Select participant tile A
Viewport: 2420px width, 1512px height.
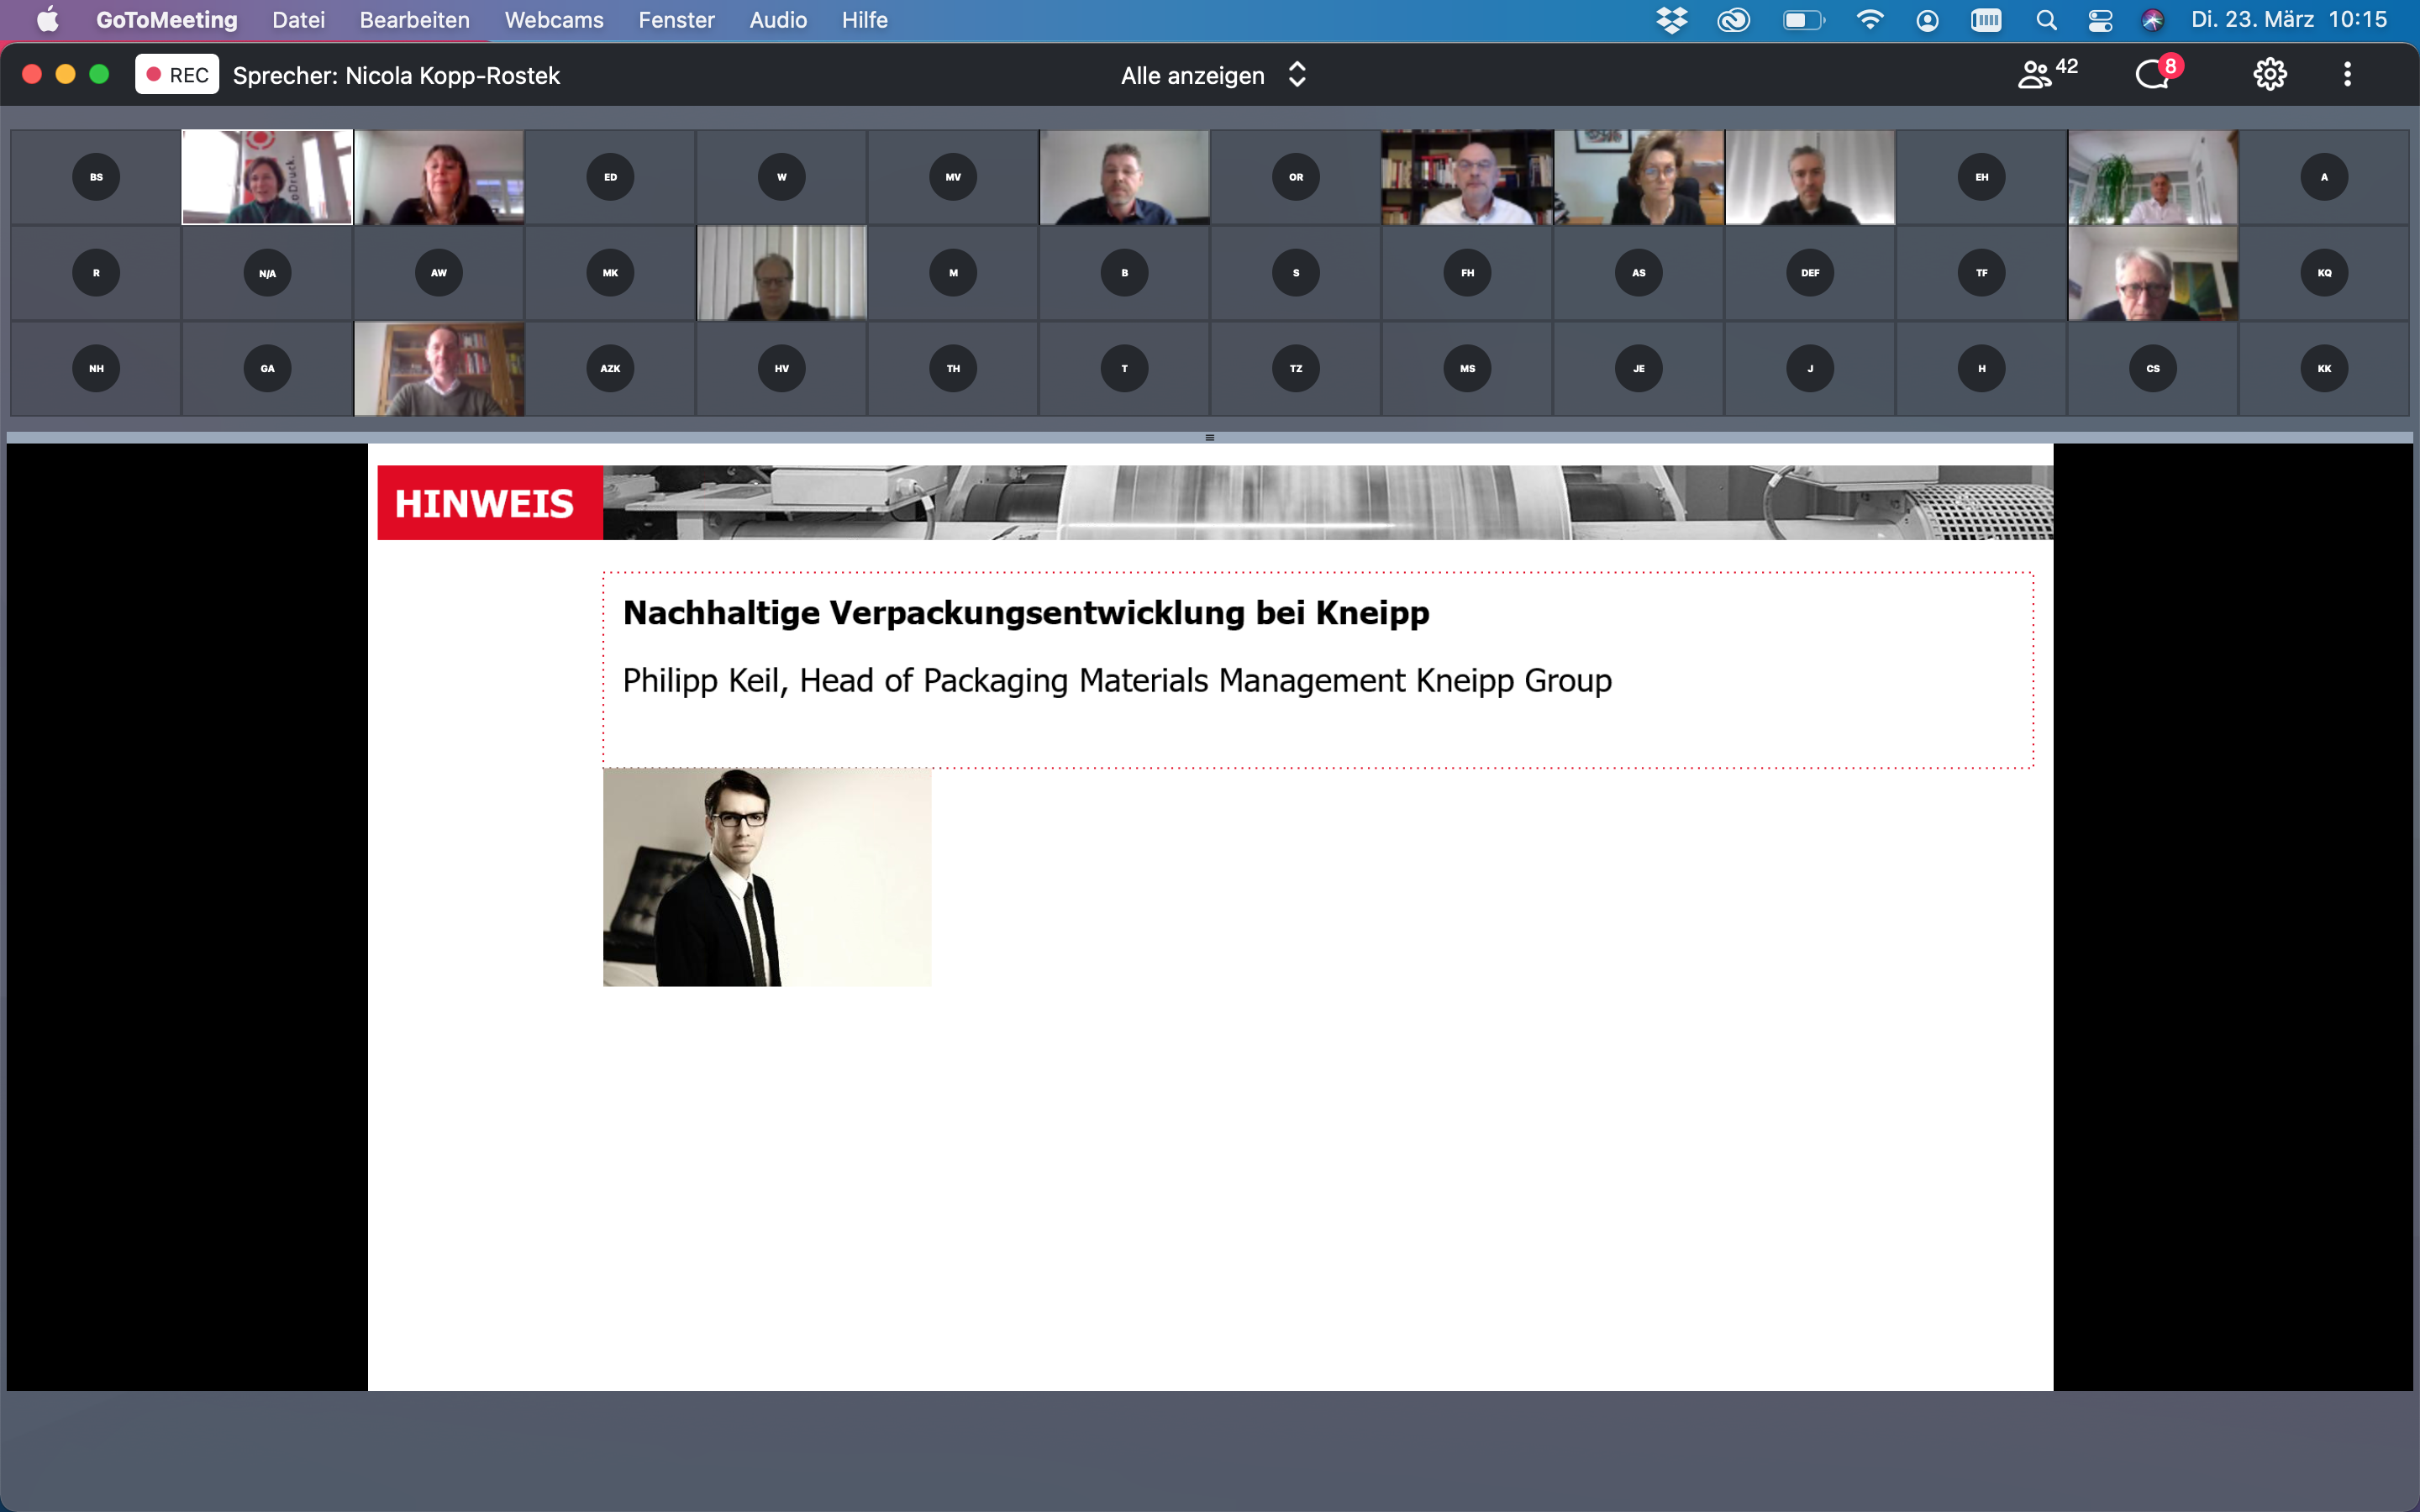click(x=2324, y=177)
